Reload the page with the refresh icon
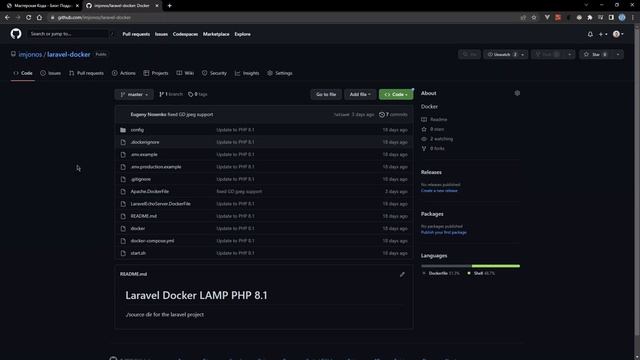Screen dimensions: 640x360 coord(29,18)
